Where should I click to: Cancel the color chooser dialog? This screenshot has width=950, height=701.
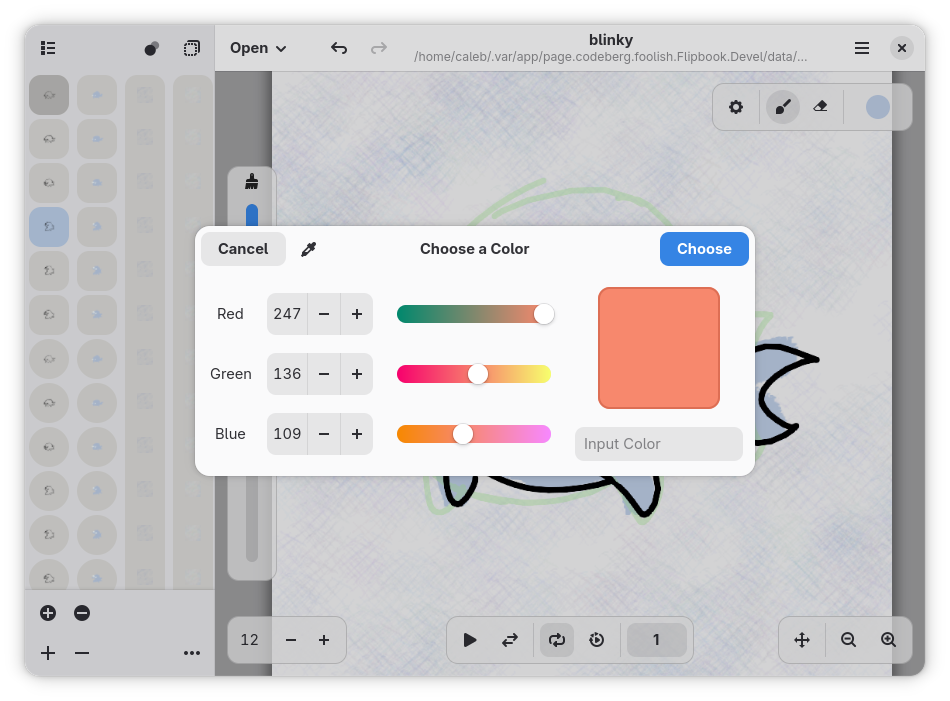pyautogui.click(x=243, y=249)
